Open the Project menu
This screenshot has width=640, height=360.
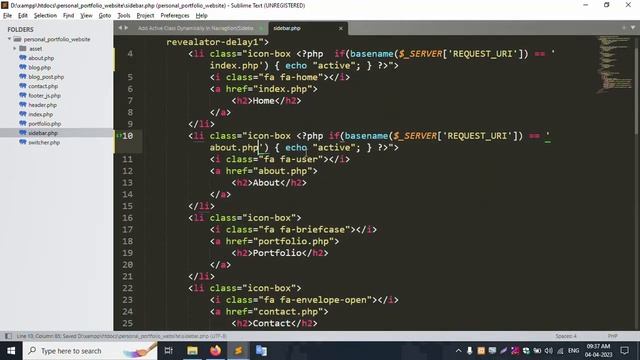point(145,16)
